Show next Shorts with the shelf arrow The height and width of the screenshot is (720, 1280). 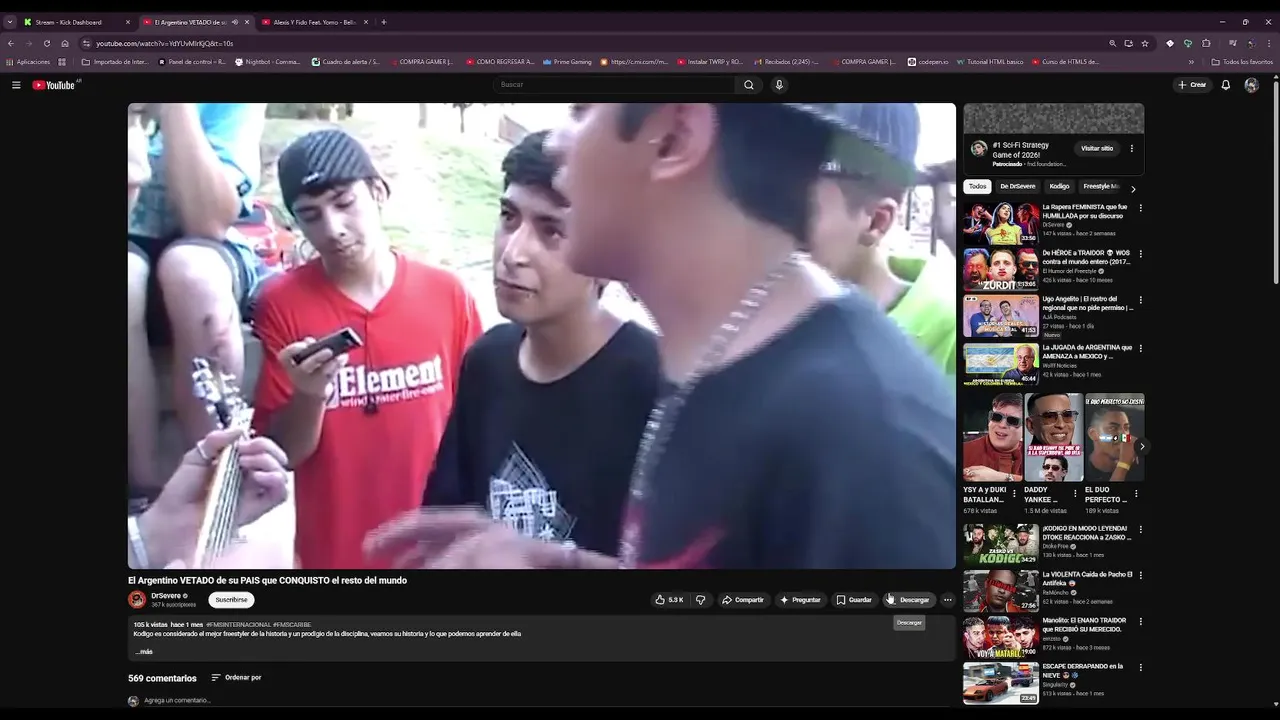click(x=1141, y=447)
